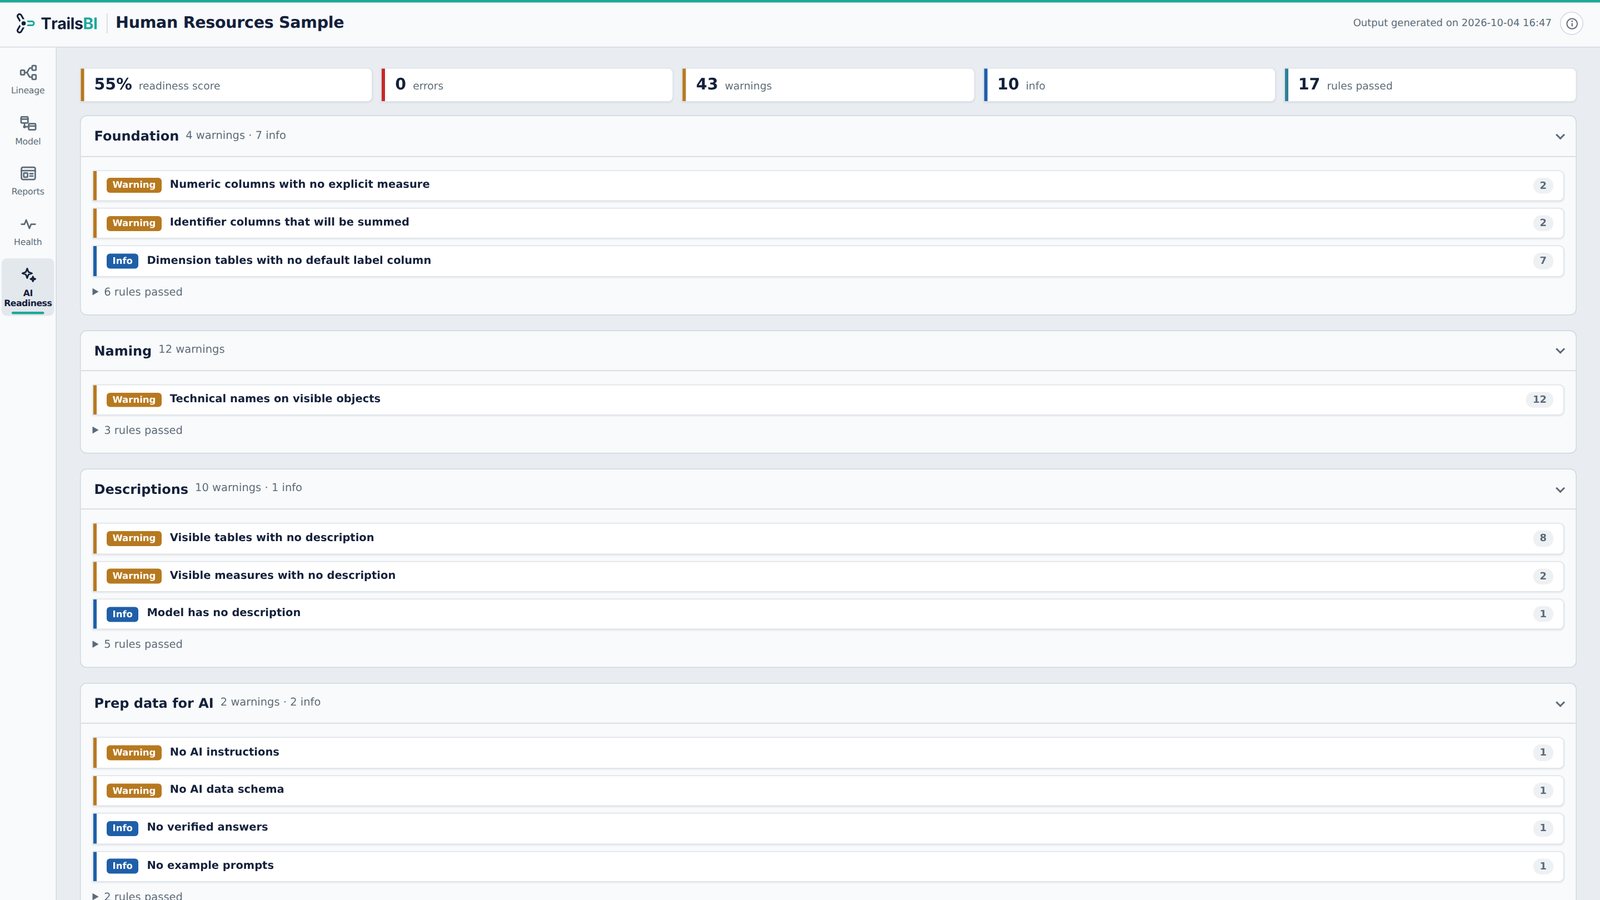Open Dimension tables with no default label

coord(828,261)
